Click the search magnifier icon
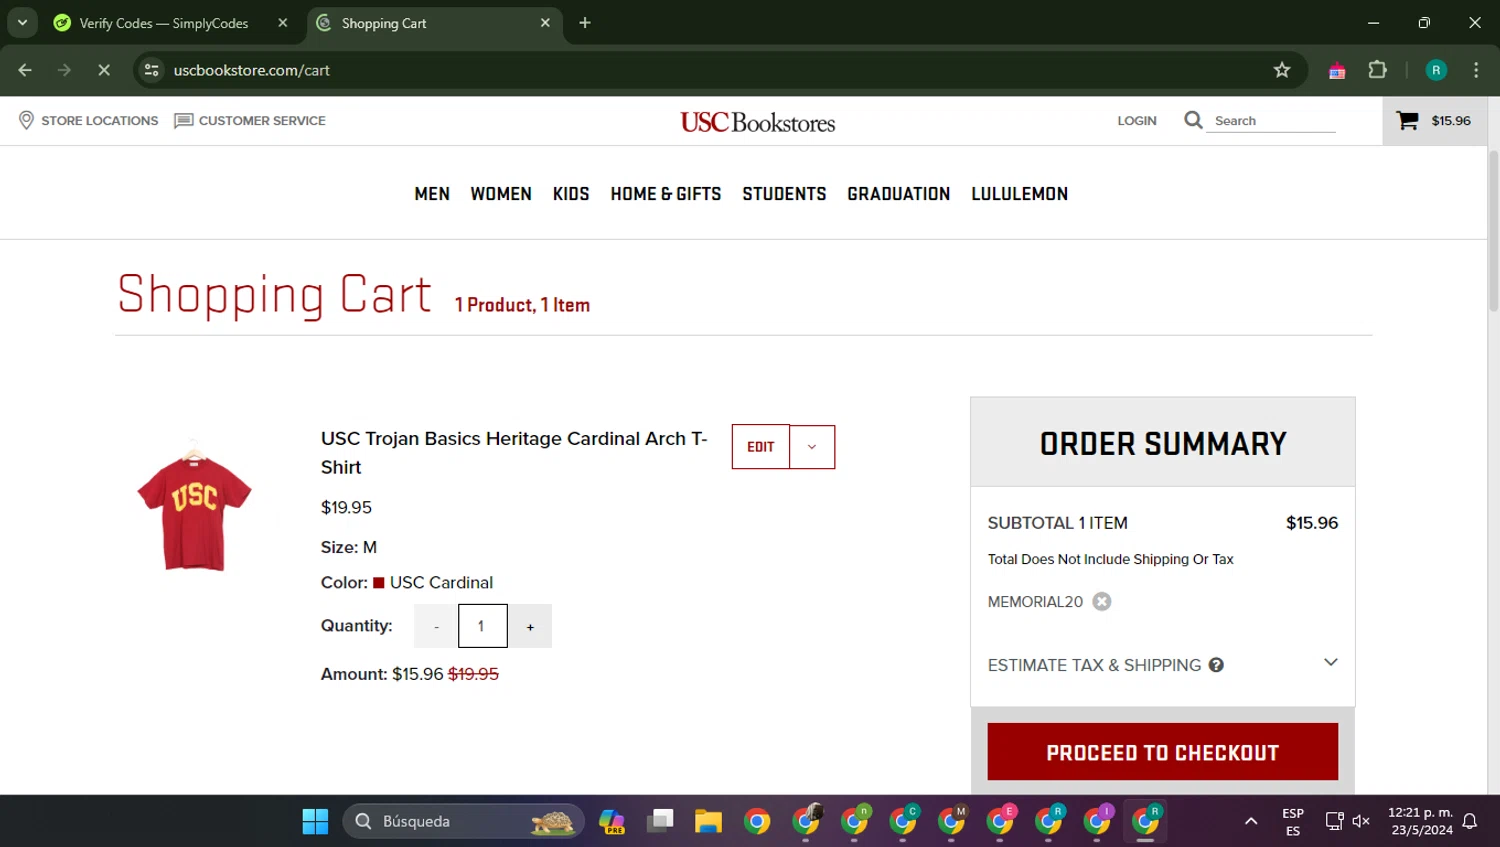Image resolution: width=1500 pixels, height=847 pixels. [1193, 120]
